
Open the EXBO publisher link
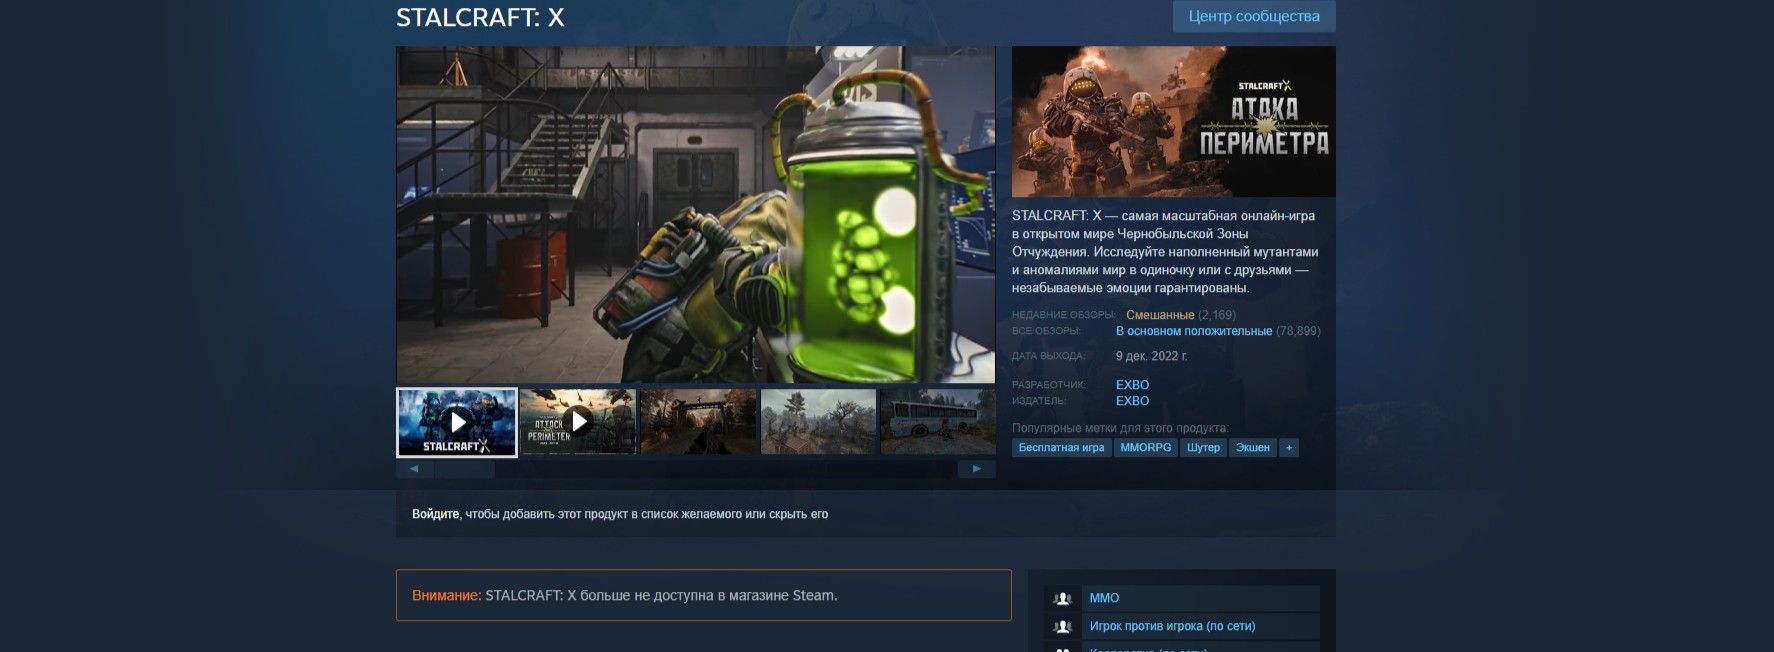pos(1132,401)
